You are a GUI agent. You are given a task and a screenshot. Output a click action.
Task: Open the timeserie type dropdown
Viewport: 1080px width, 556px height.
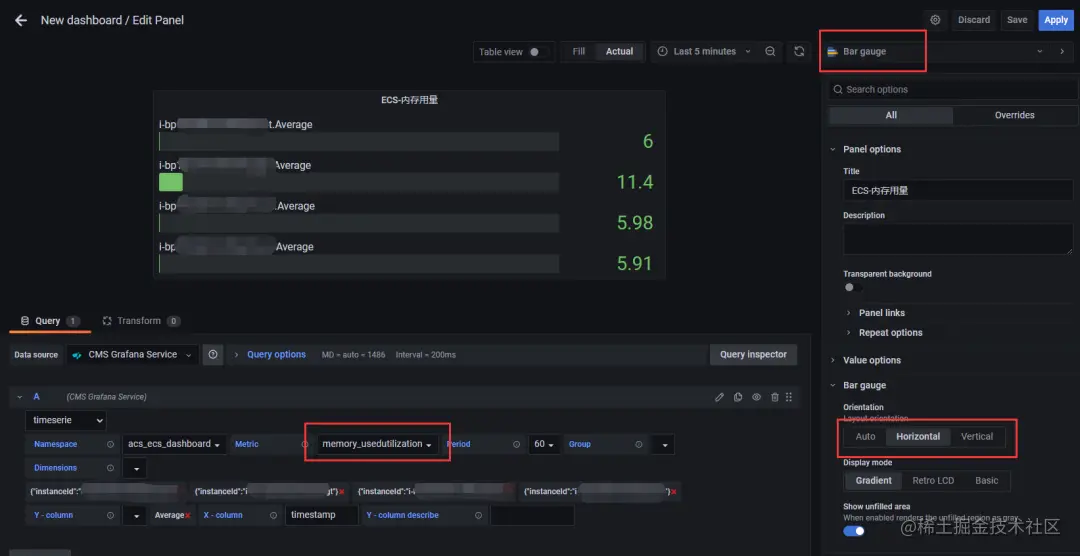[x=66, y=420]
